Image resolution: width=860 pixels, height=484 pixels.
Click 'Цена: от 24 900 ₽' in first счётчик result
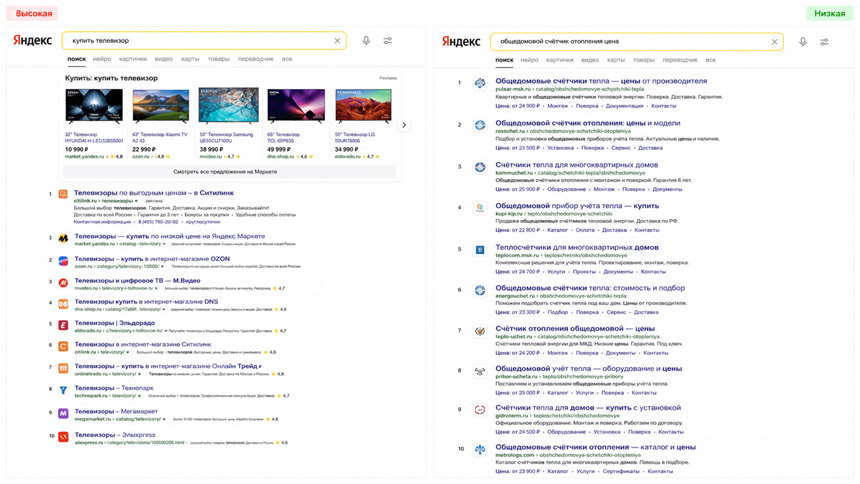[518, 106]
